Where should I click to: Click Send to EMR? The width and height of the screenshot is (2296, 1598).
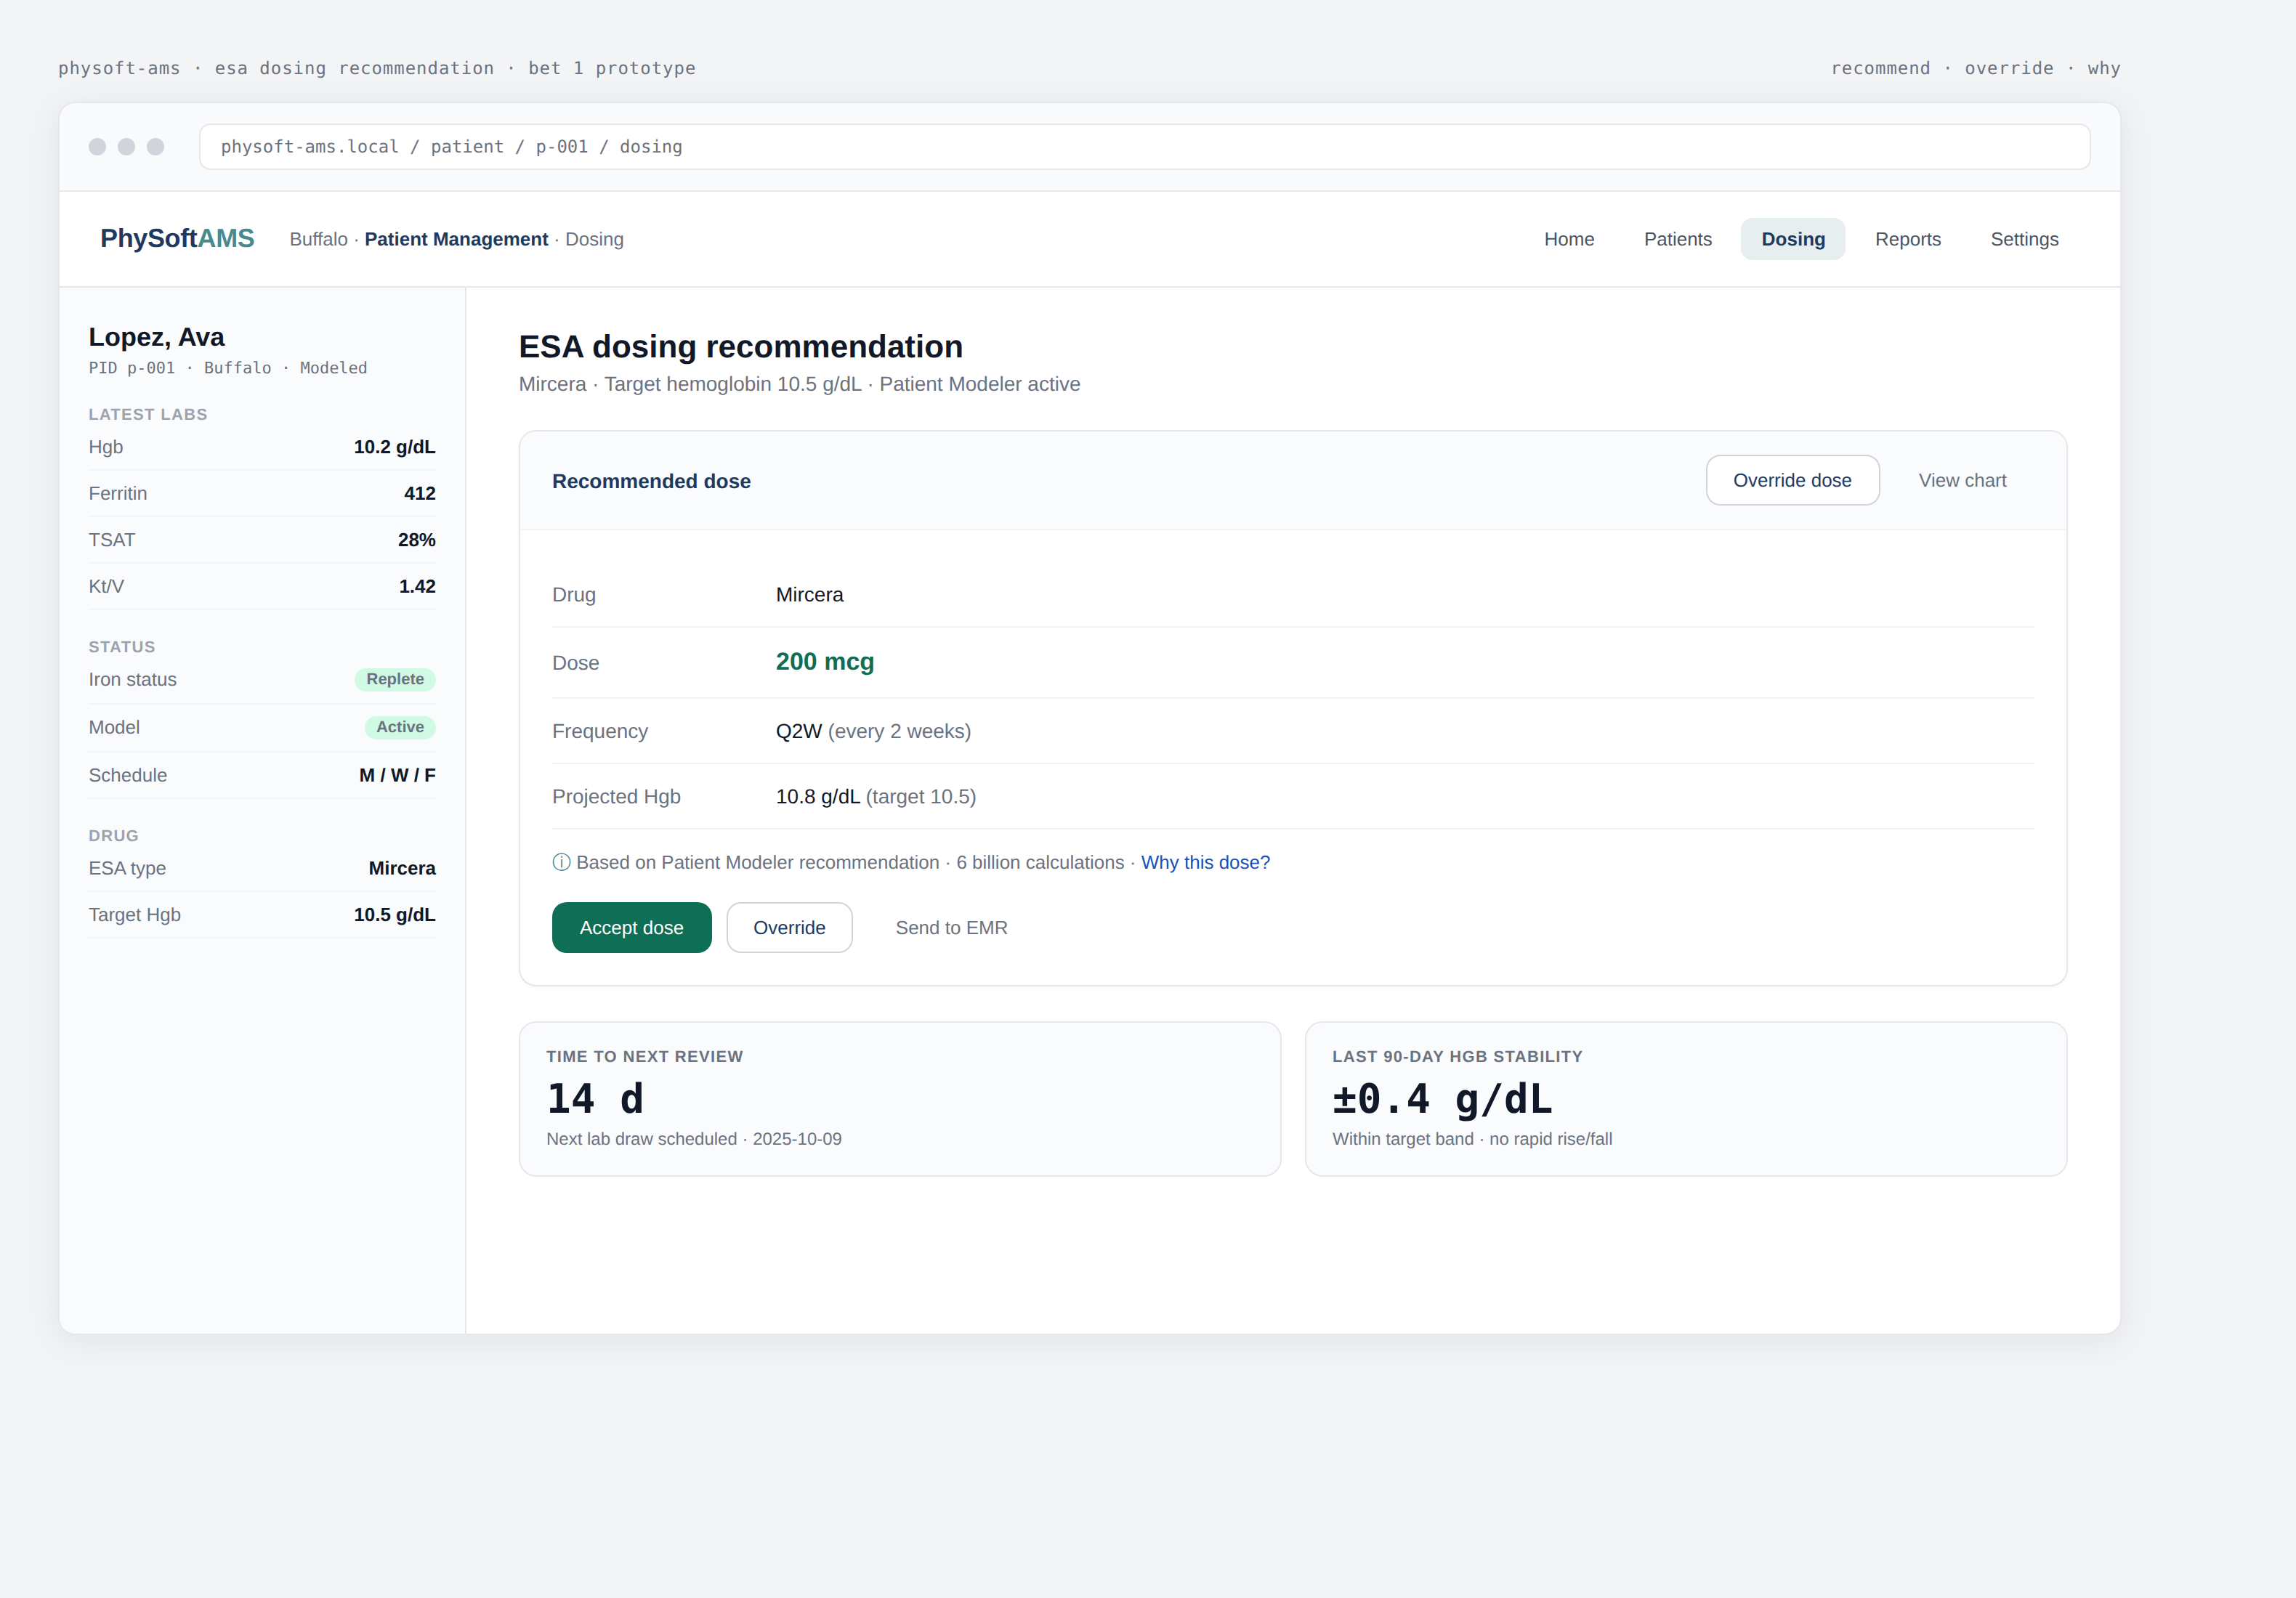pyautogui.click(x=950, y=927)
